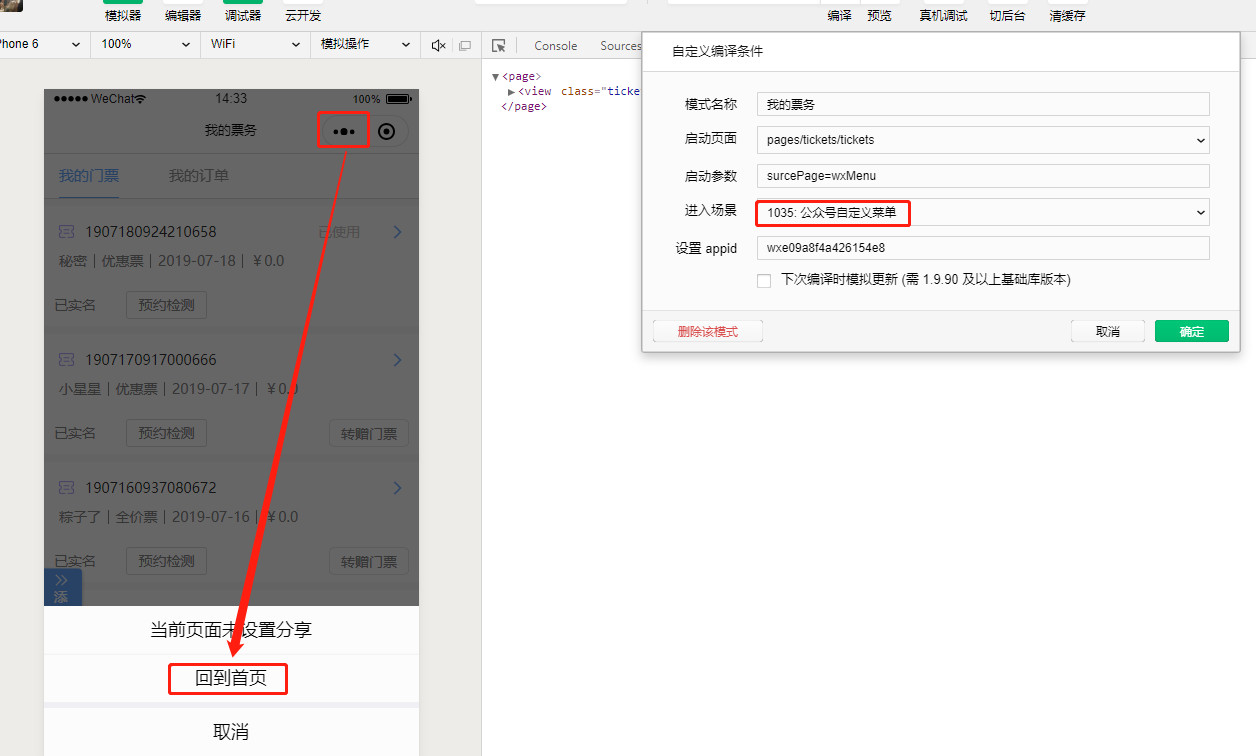This screenshot has width=1256, height=756.
Task: Click the ticket number 1907180924210658
Action: coord(151,232)
